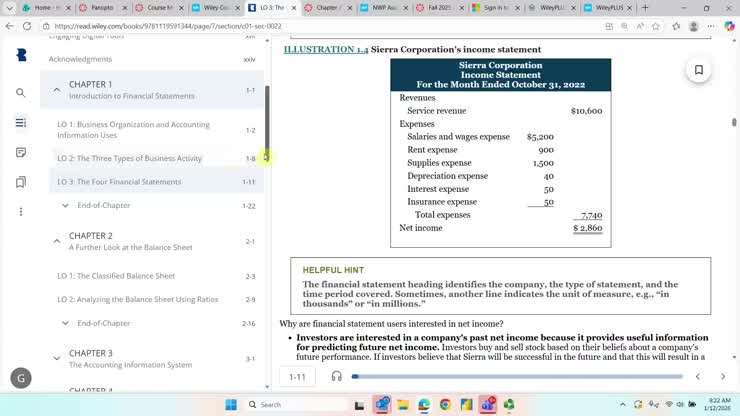Open the tab search dropdown in browser
This screenshot has width=740, height=416.
pos(9,8)
